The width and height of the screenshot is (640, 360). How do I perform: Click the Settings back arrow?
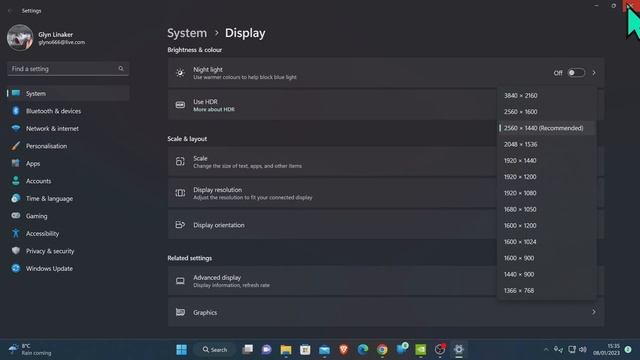[10, 11]
